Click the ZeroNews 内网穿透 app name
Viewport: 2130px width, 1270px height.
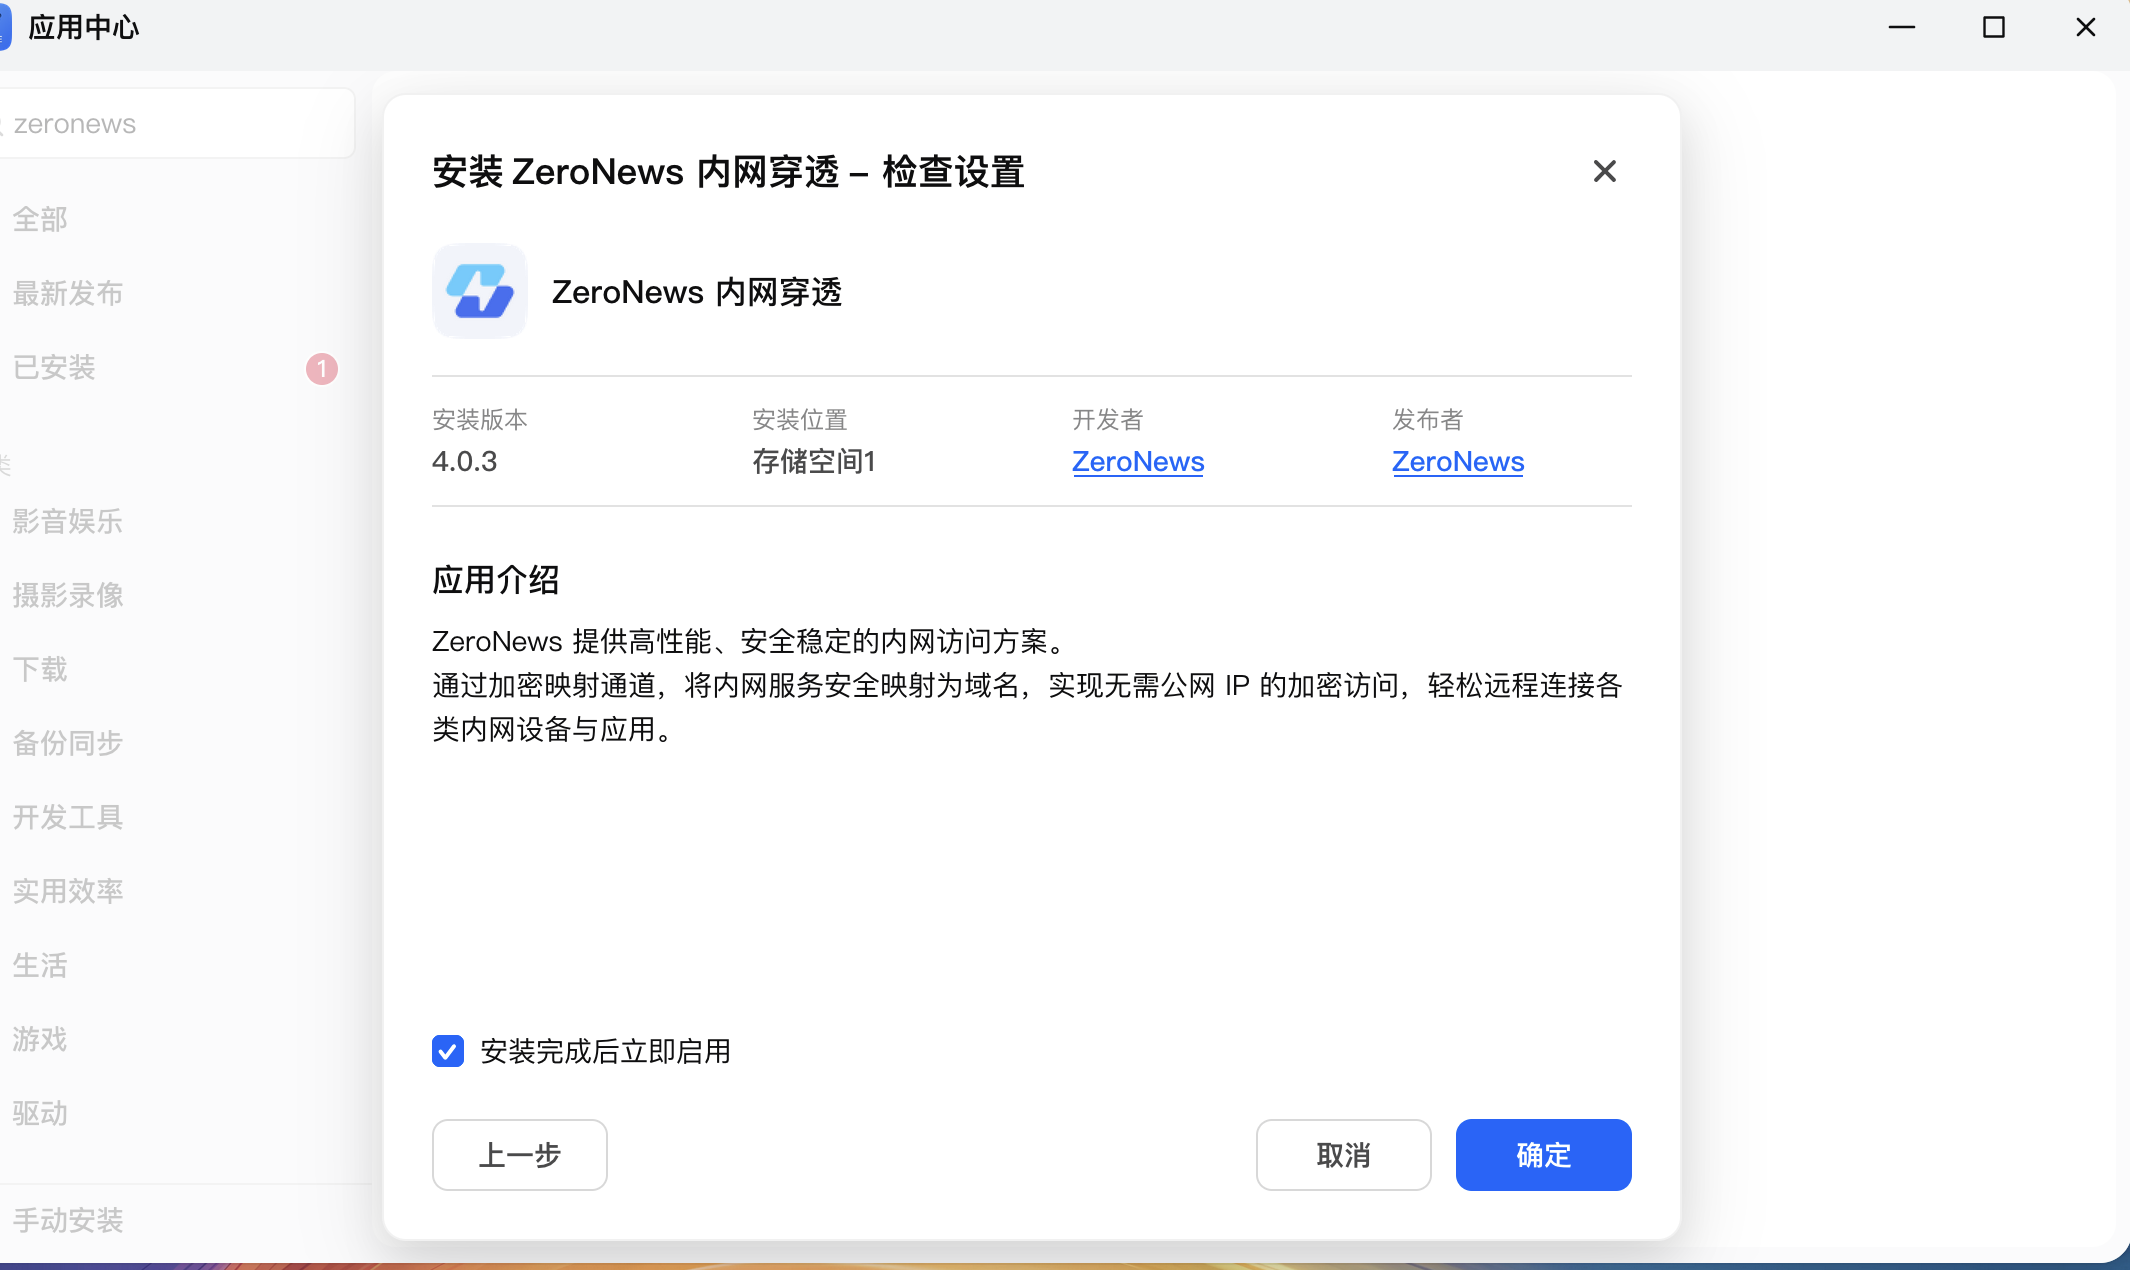(x=697, y=292)
